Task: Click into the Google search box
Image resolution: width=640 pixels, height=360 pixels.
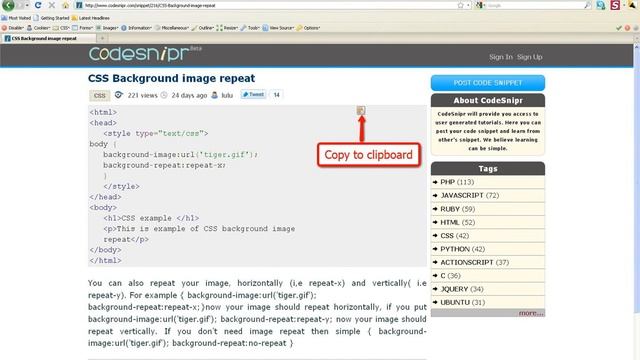Action: click(535, 5)
